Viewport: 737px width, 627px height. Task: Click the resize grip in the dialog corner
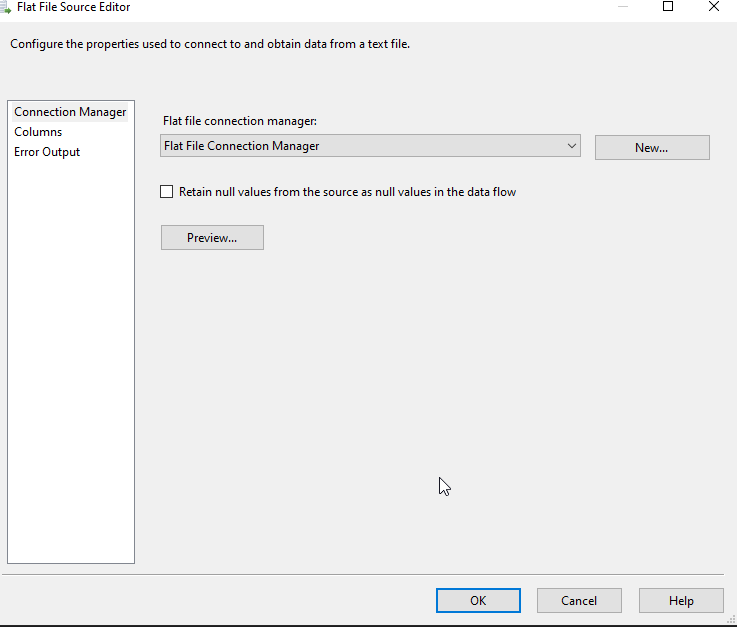click(730, 620)
